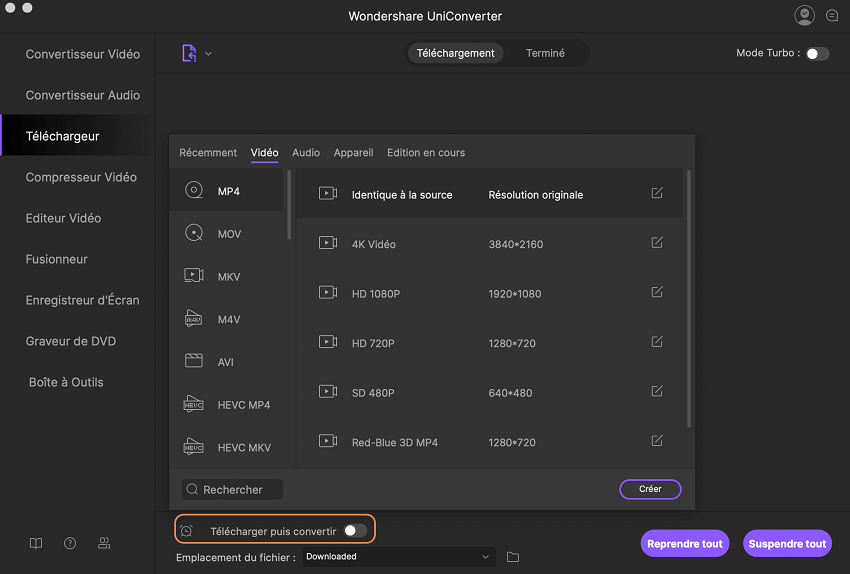Click edit icon for HD 1080P
This screenshot has height=574, width=850.
tap(657, 293)
